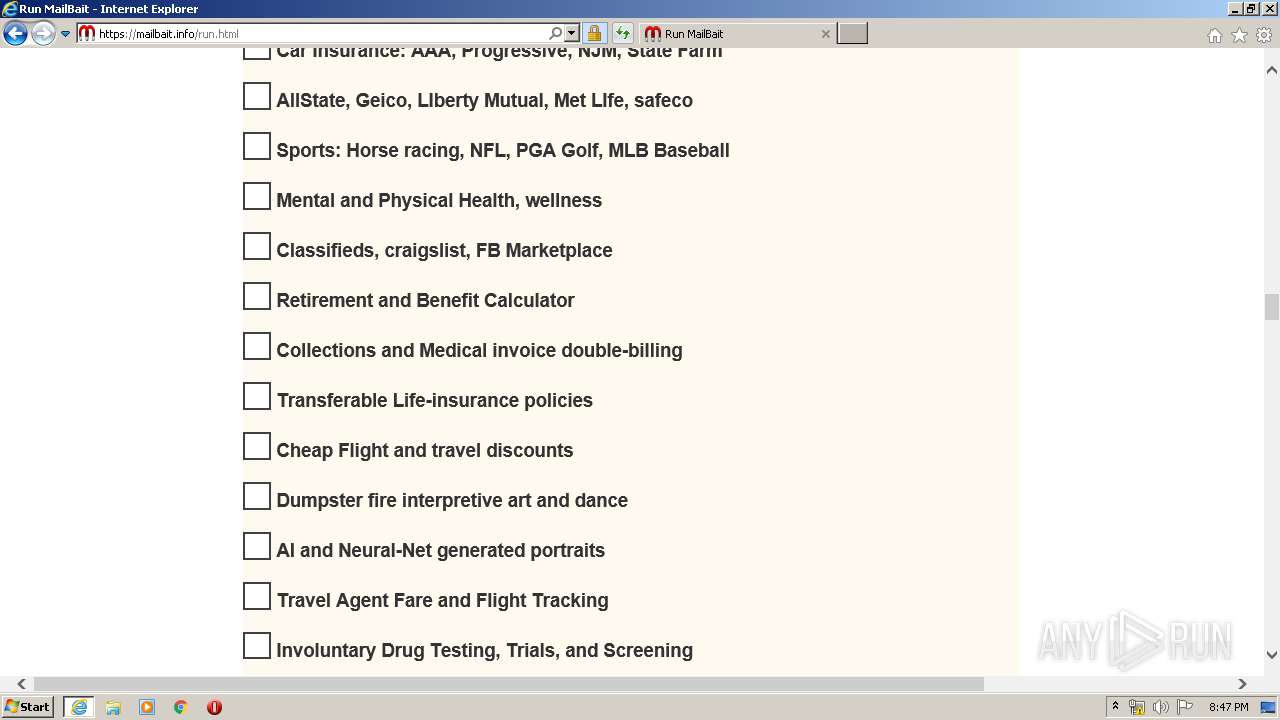Screen dimensions: 1280x720
Task: Click the Show desktop button
Action: tap(1270, 707)
